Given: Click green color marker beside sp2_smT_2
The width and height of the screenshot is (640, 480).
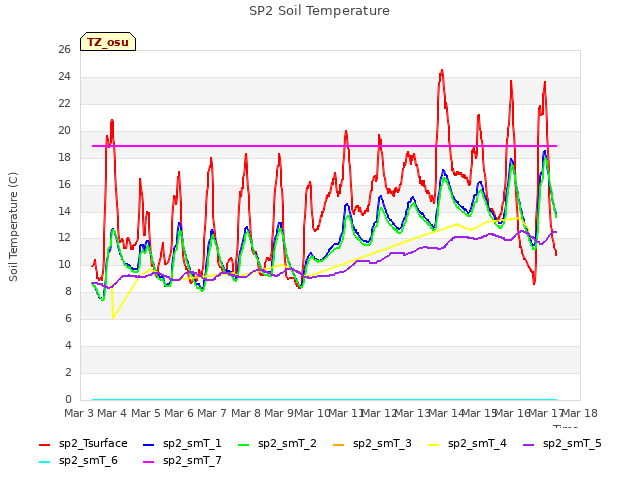Looking at the screenshot, I should coord(244,444).
